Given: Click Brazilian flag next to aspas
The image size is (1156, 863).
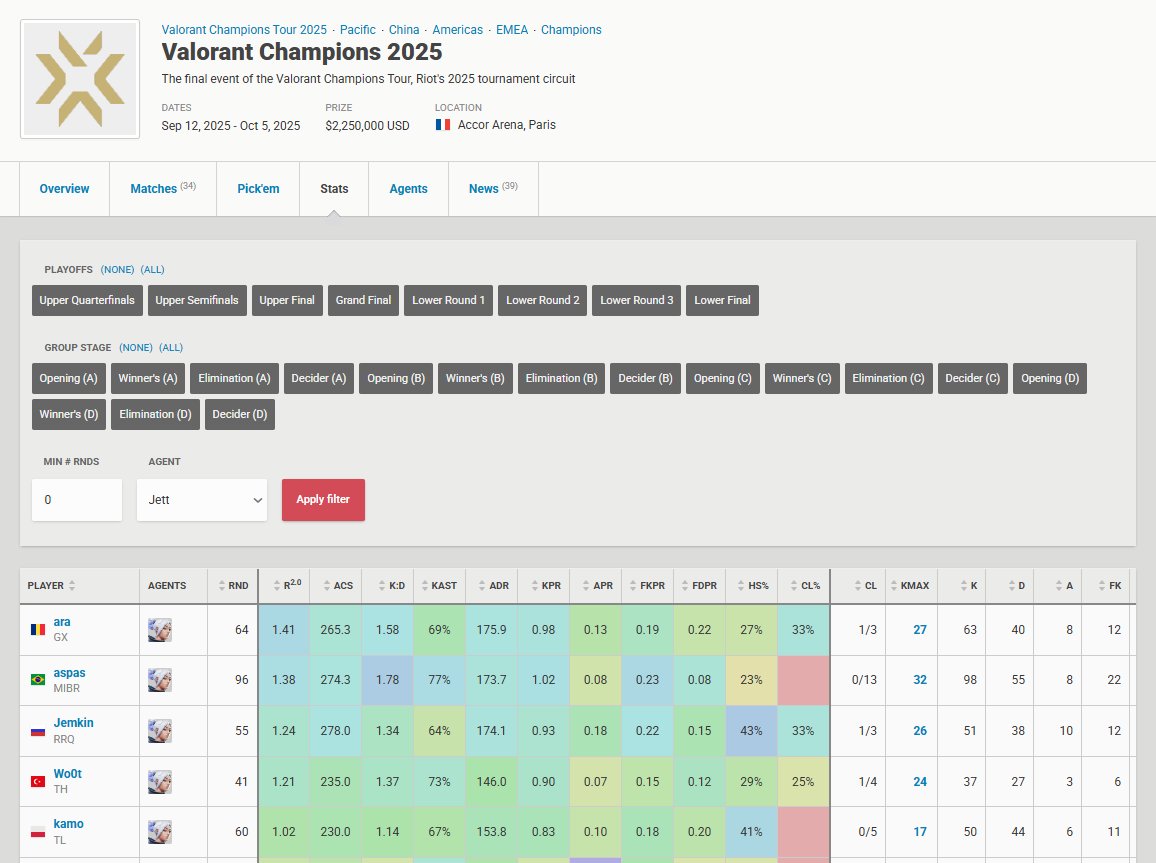Looking at the screenshot, I should point(38,679).
